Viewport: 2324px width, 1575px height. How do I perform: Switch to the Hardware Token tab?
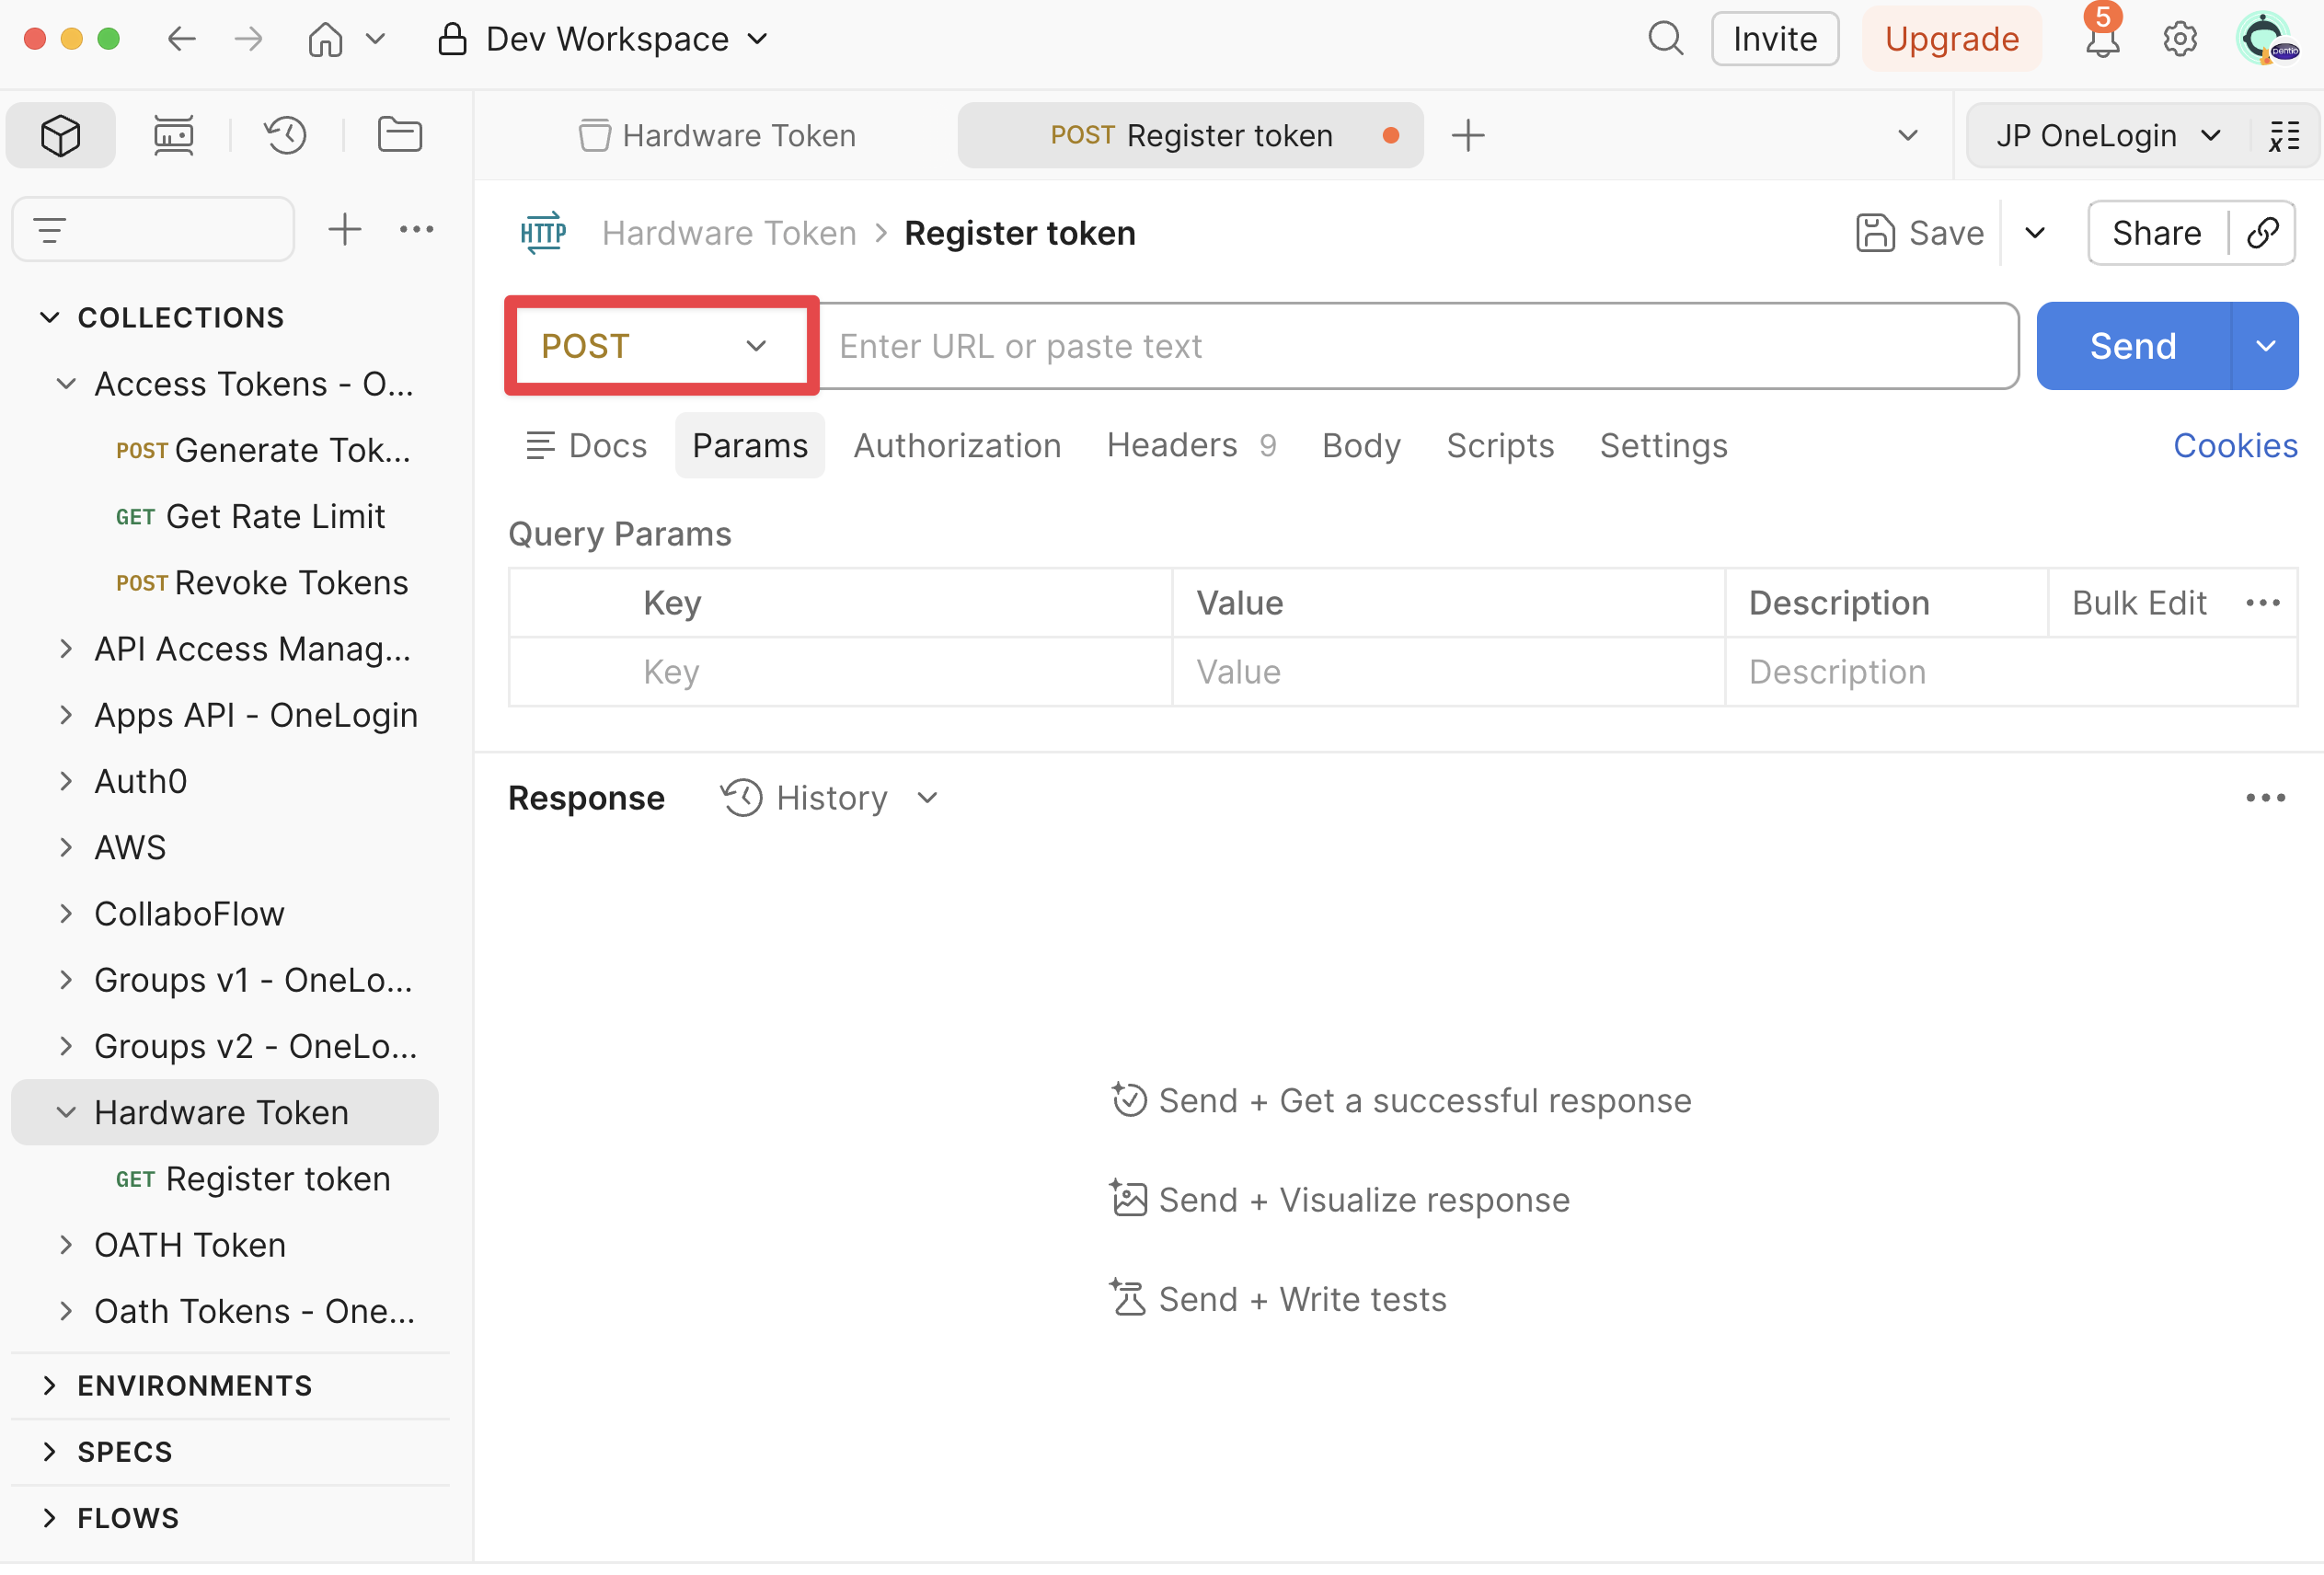(717, 135)
